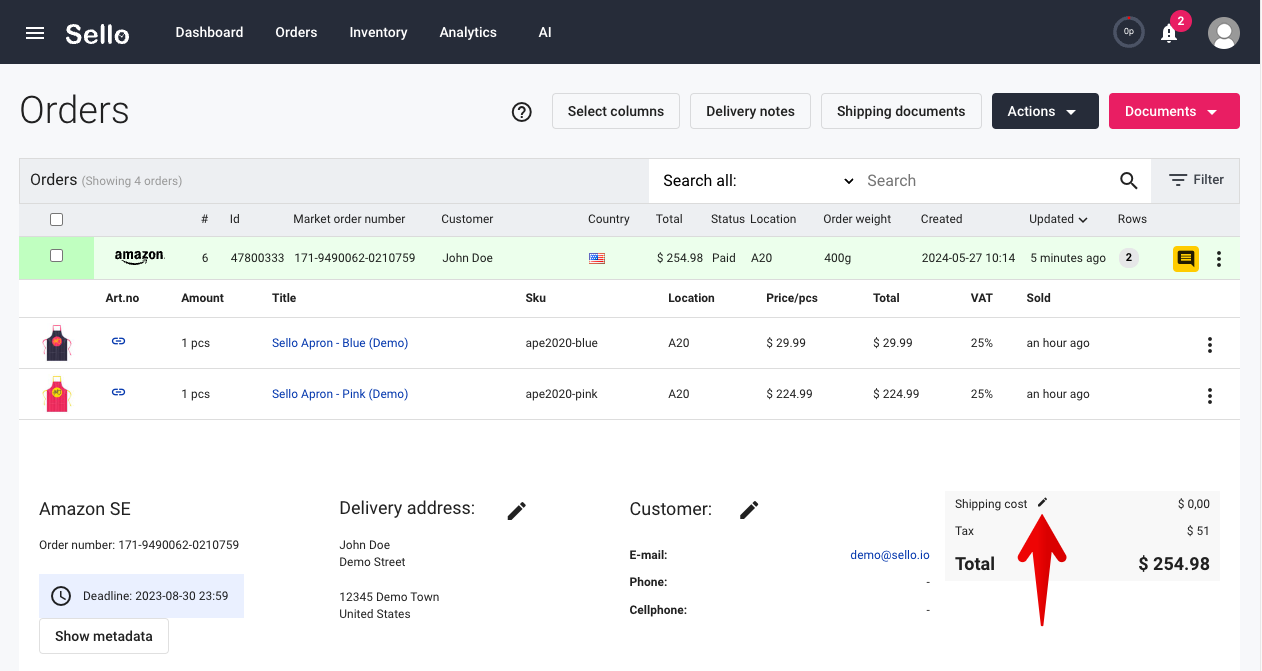Image resolution: width=1262 pixels, height=671 pixels.
Task: Open the notifications bell
Action: pos(1168,33)
